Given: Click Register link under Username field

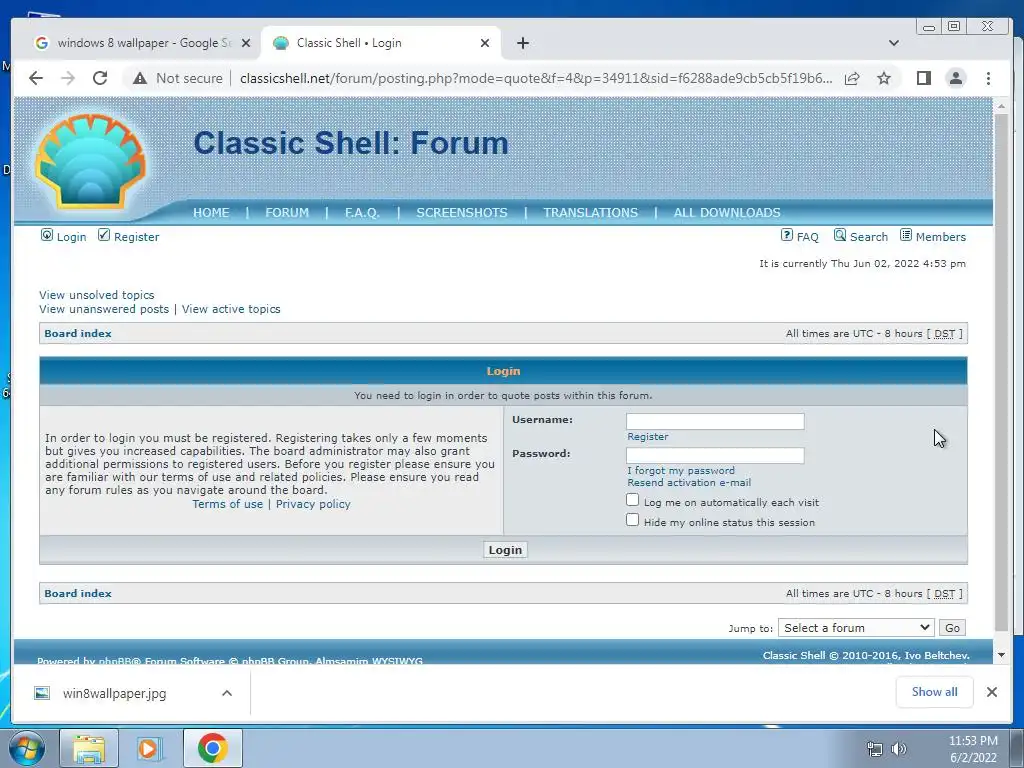Looking at the screenshot, I should click(x=647, y=436).
